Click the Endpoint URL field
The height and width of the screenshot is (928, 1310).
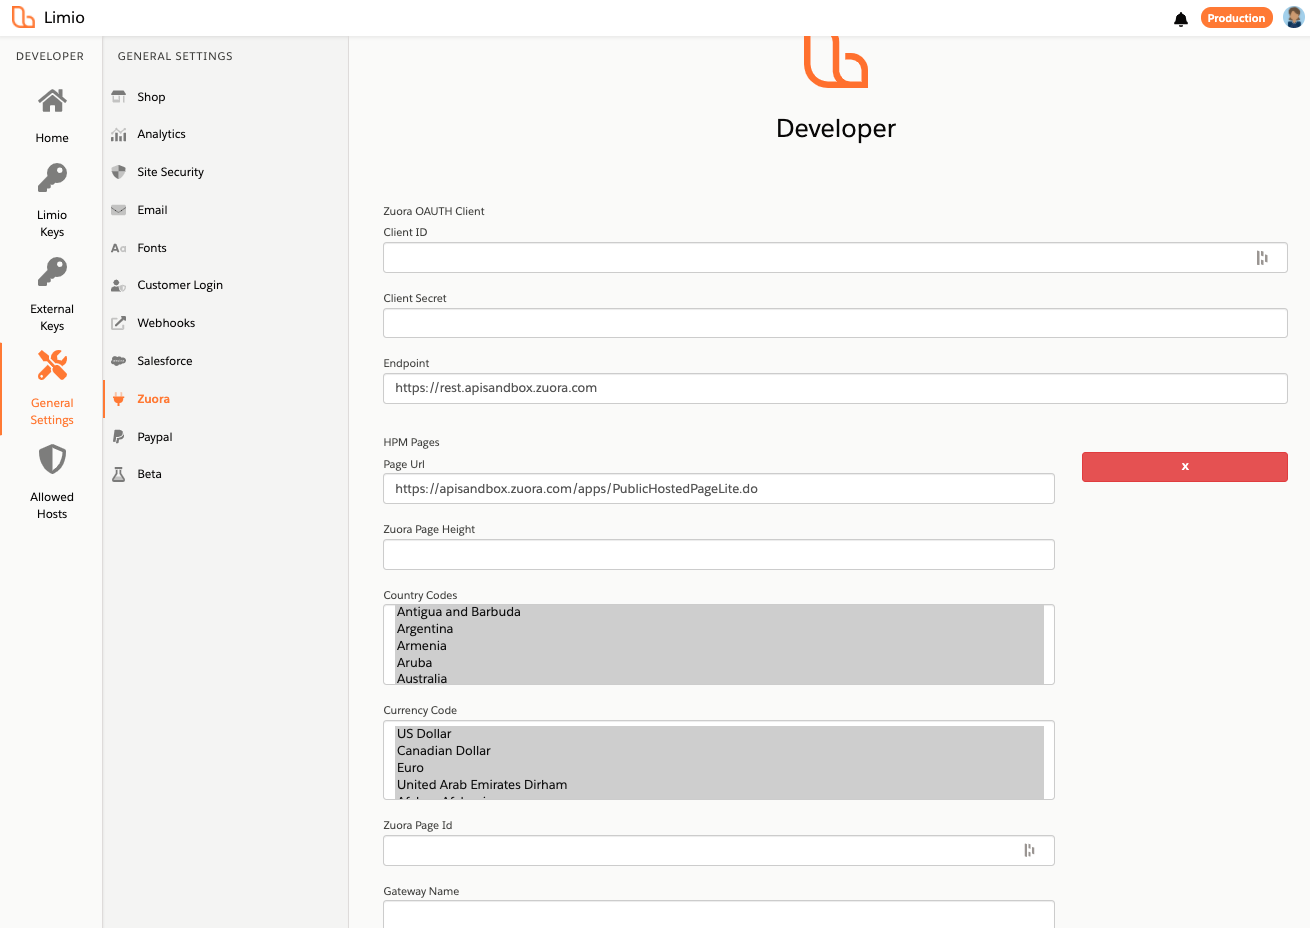[x=835, y=388]
